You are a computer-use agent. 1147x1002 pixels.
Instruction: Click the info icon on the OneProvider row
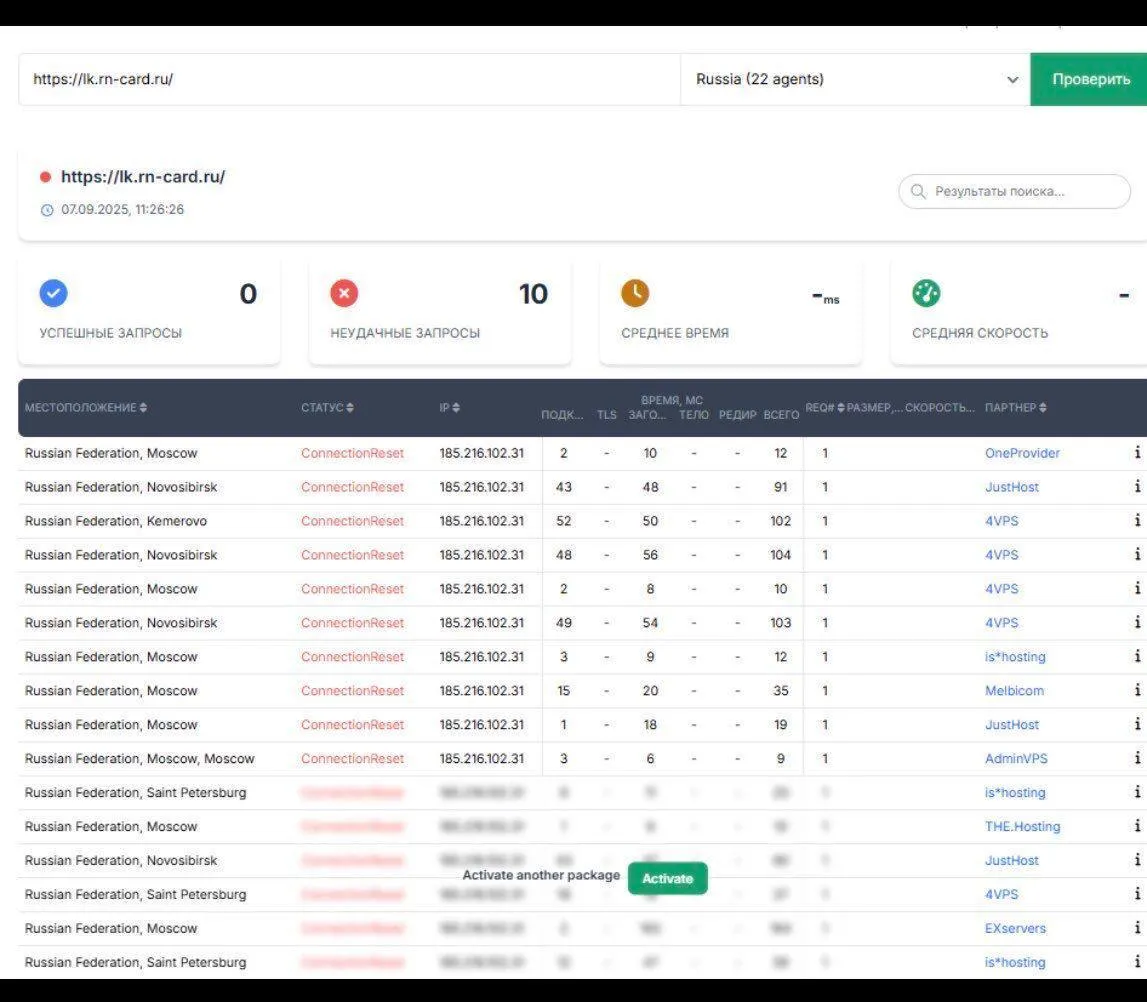1137,453
